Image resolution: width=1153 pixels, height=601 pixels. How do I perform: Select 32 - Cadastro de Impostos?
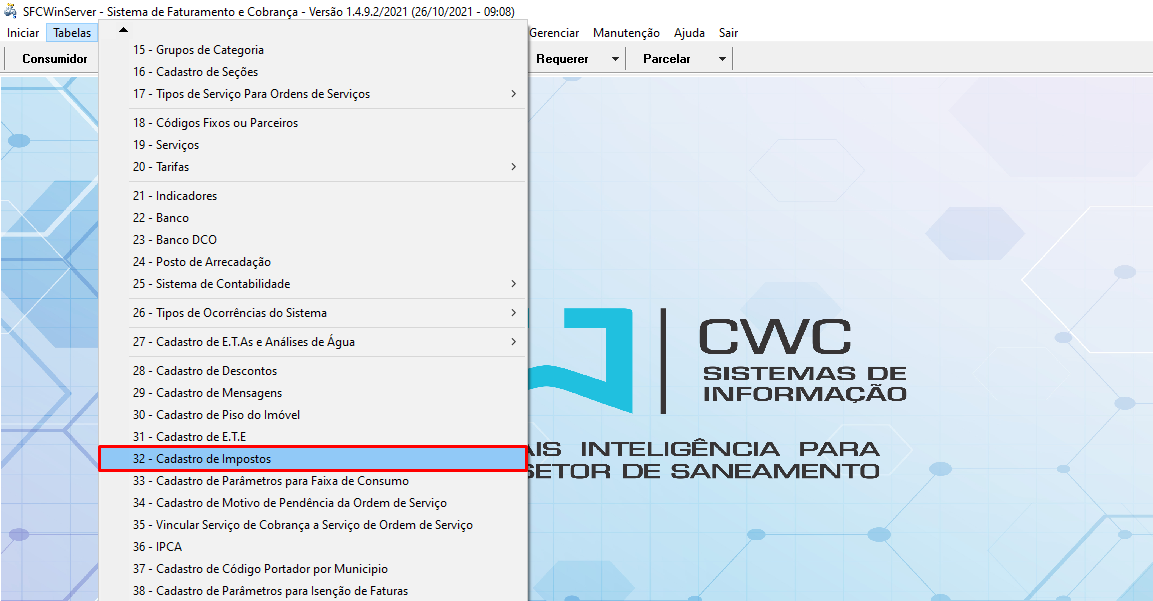[312, 459]
